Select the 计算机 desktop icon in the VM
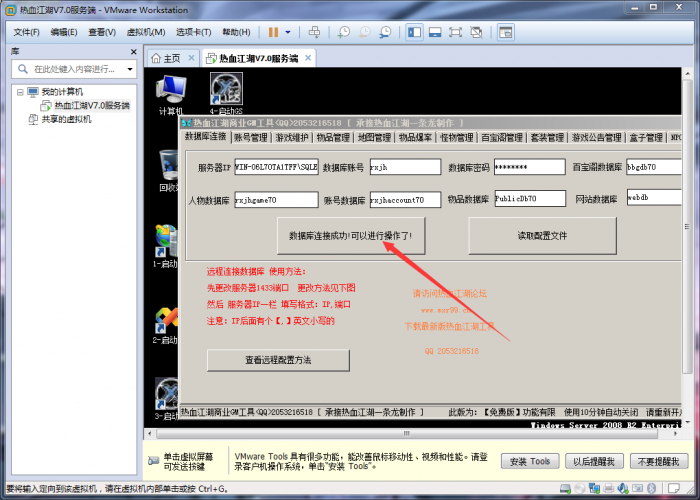This screenshot has height=500, width=700. tap(171, 95)
